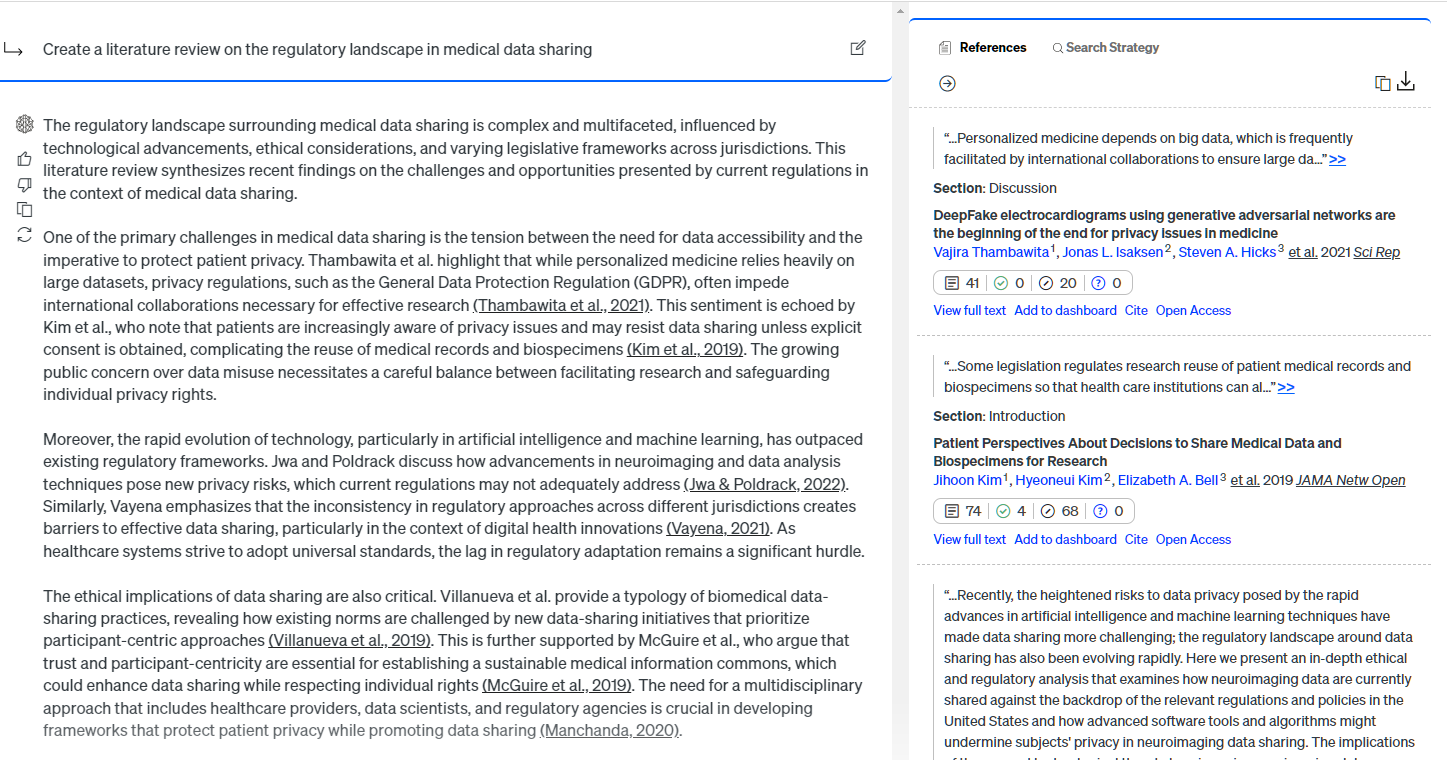Click Cite for the DeepFake electrocardiograms paper
This screenshot has width=1447, height=760.
[x=1136, y=310]
